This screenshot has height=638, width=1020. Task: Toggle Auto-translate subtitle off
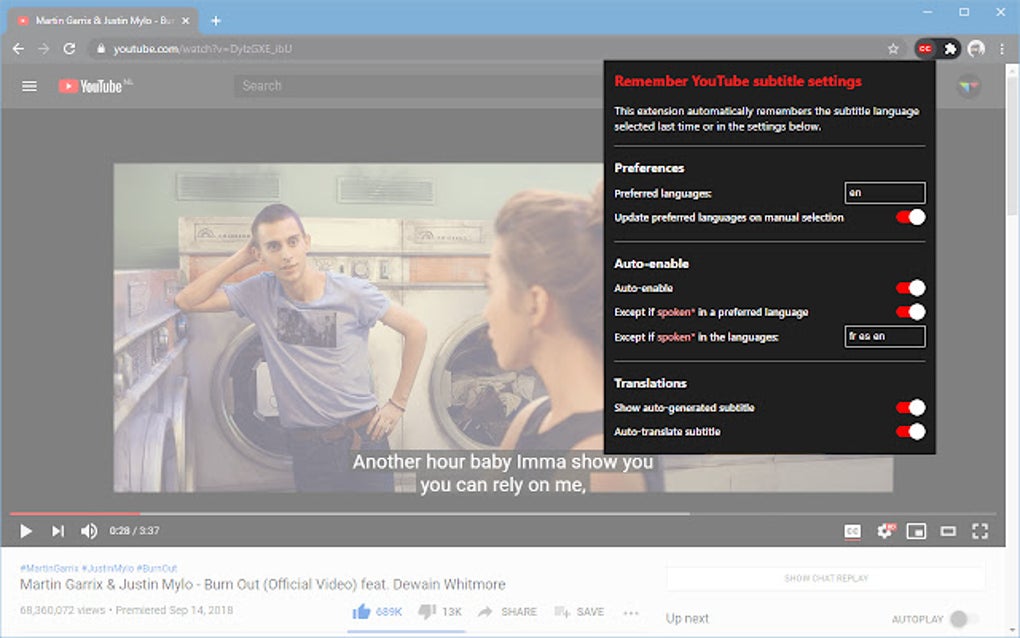pos(911,431)
